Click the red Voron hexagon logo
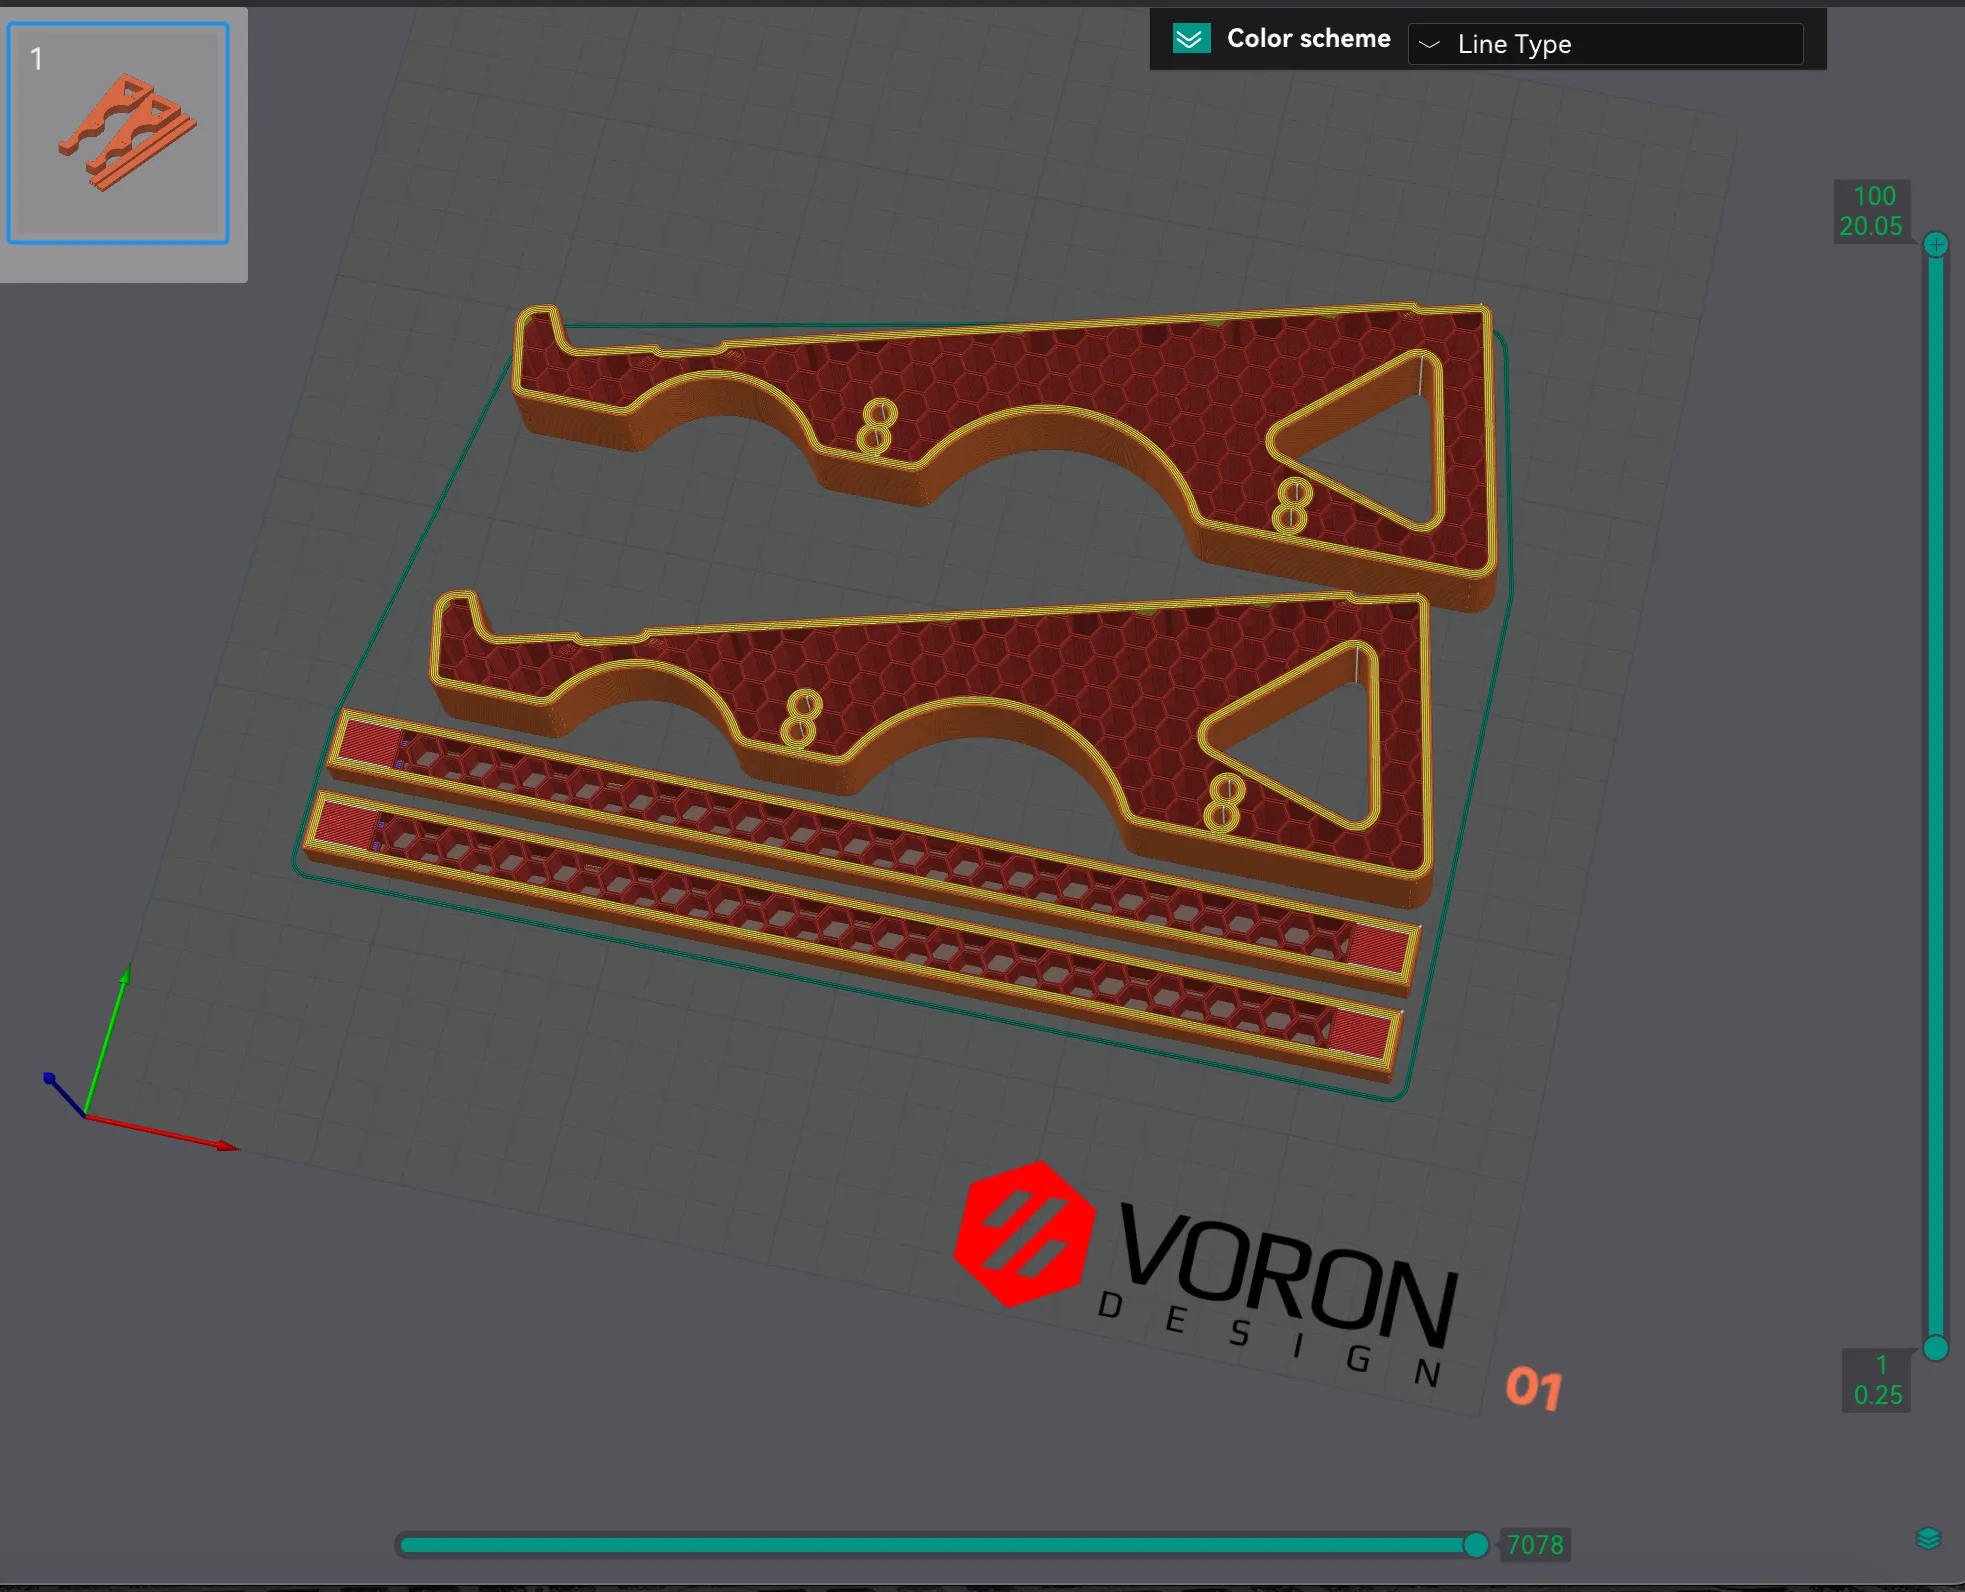This screenshot has width=1965, height=1592. click(x=1024, y=1234)
